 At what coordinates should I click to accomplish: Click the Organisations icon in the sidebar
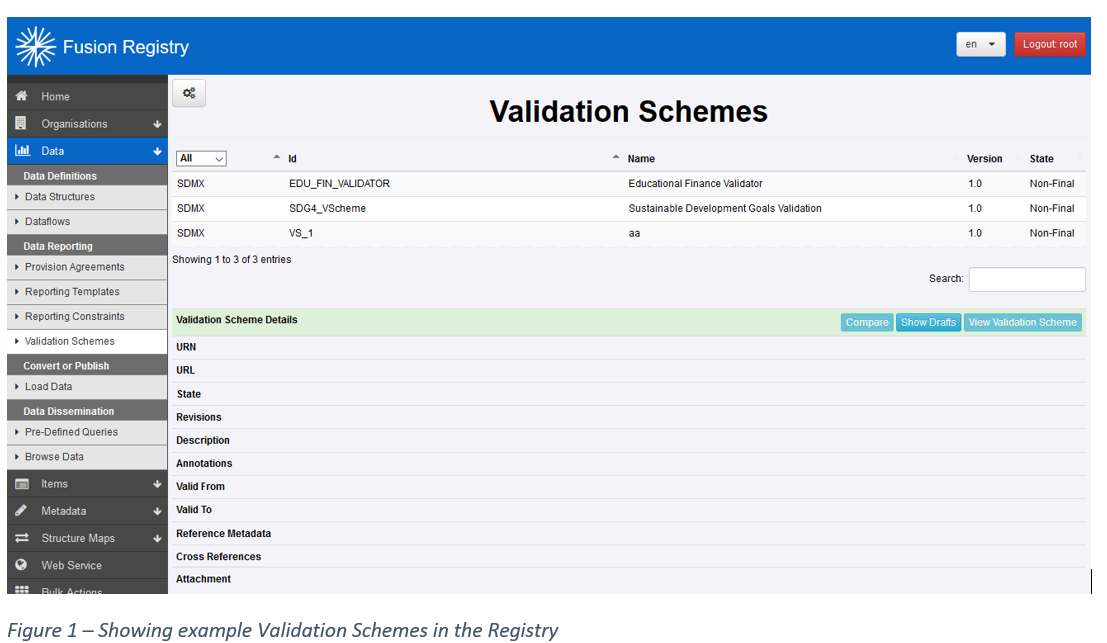coord(19,123)
